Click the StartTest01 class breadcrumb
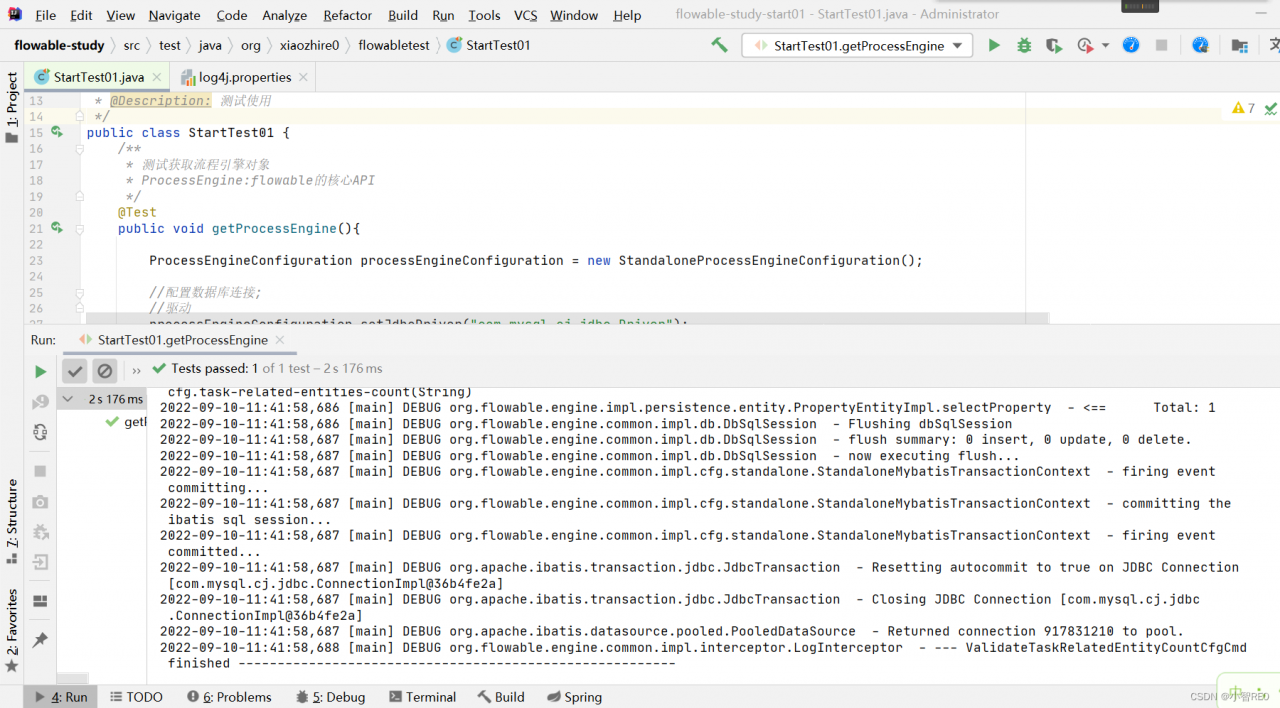1280x708 pixels. [x=489, y=45]
